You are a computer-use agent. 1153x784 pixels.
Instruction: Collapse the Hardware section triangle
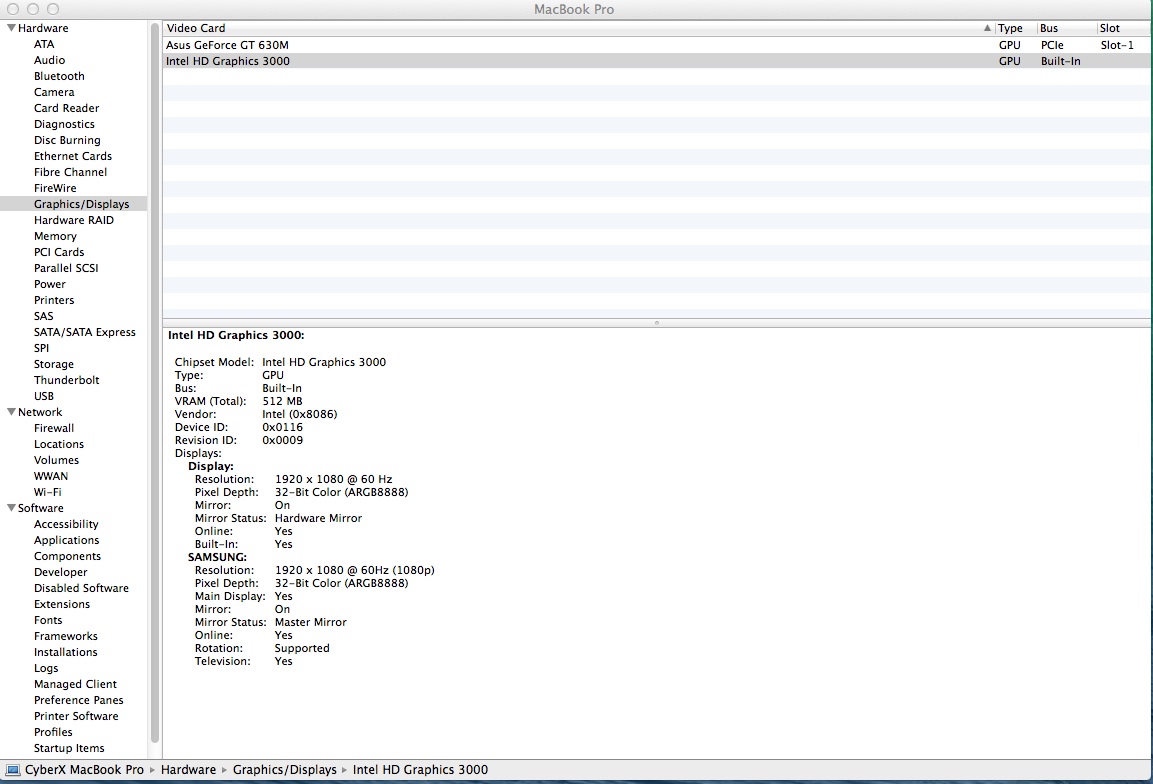click(11, 28)
